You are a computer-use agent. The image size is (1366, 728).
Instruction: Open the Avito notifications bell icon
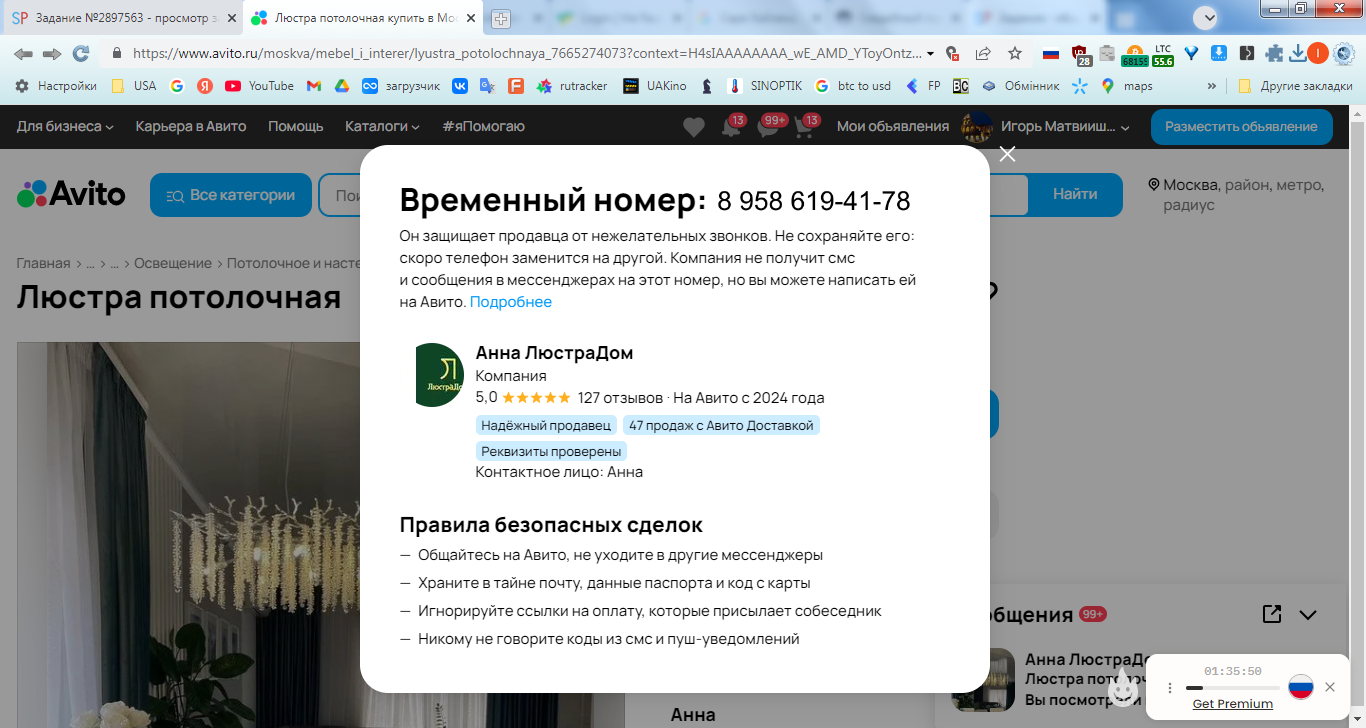coord(732,127)
